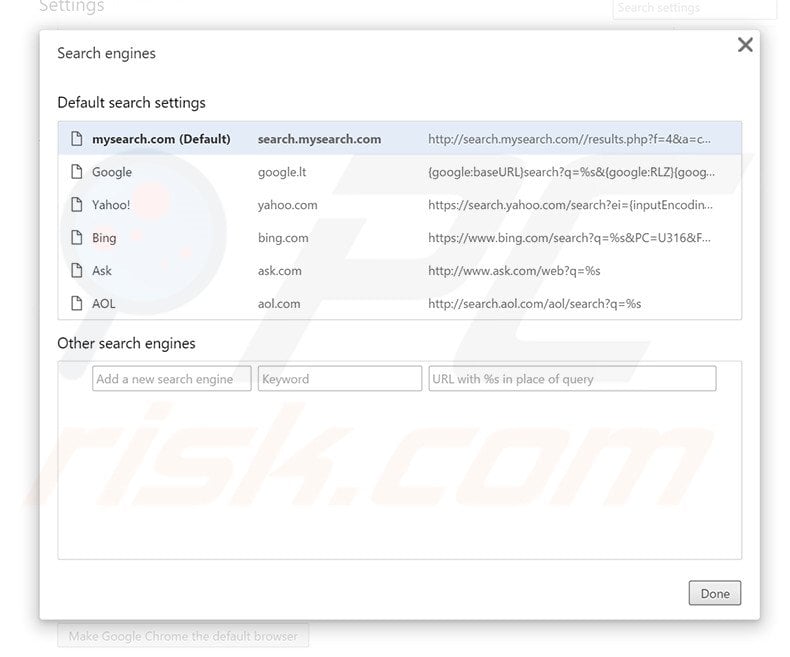Click the page icon beside Google
This screenshot has width=790, height=657.
point(77,172)
